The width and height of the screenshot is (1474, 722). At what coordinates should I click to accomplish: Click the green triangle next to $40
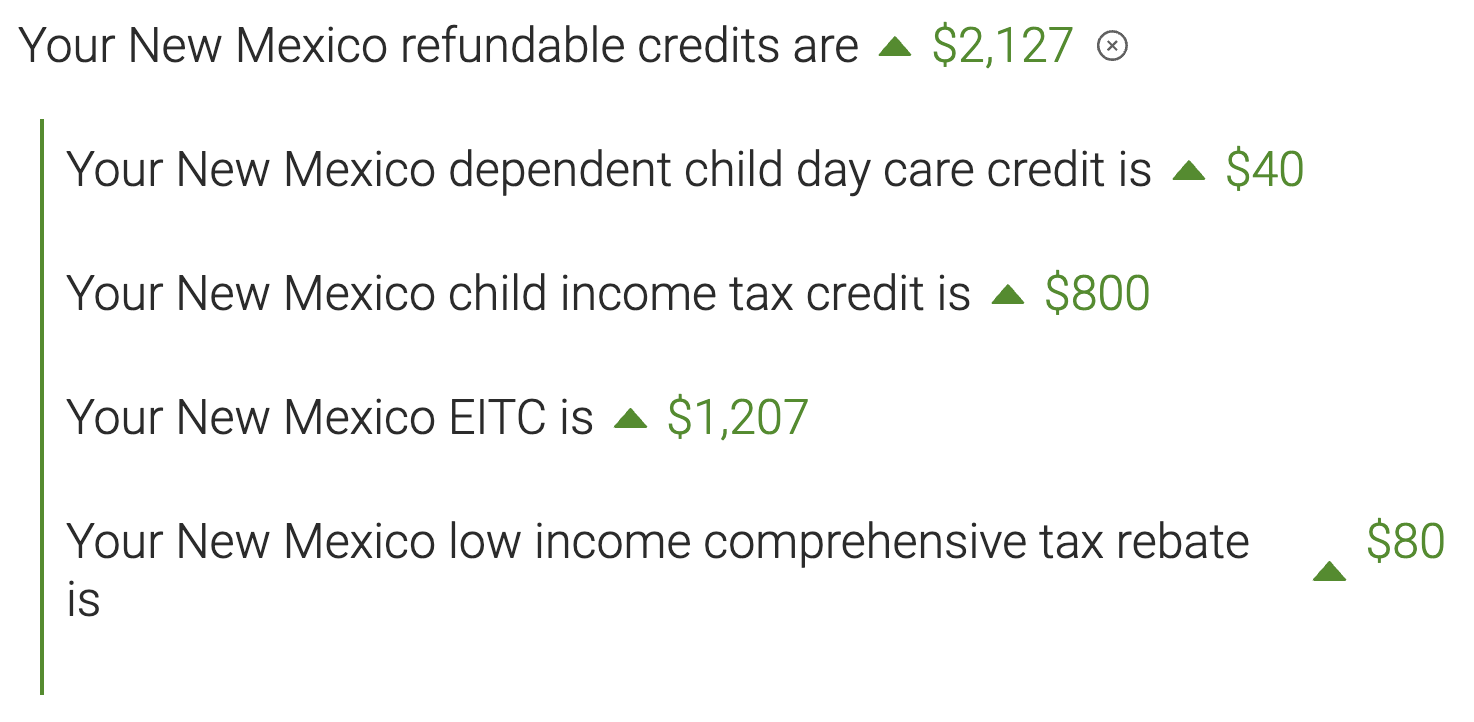coord(1189,171)
